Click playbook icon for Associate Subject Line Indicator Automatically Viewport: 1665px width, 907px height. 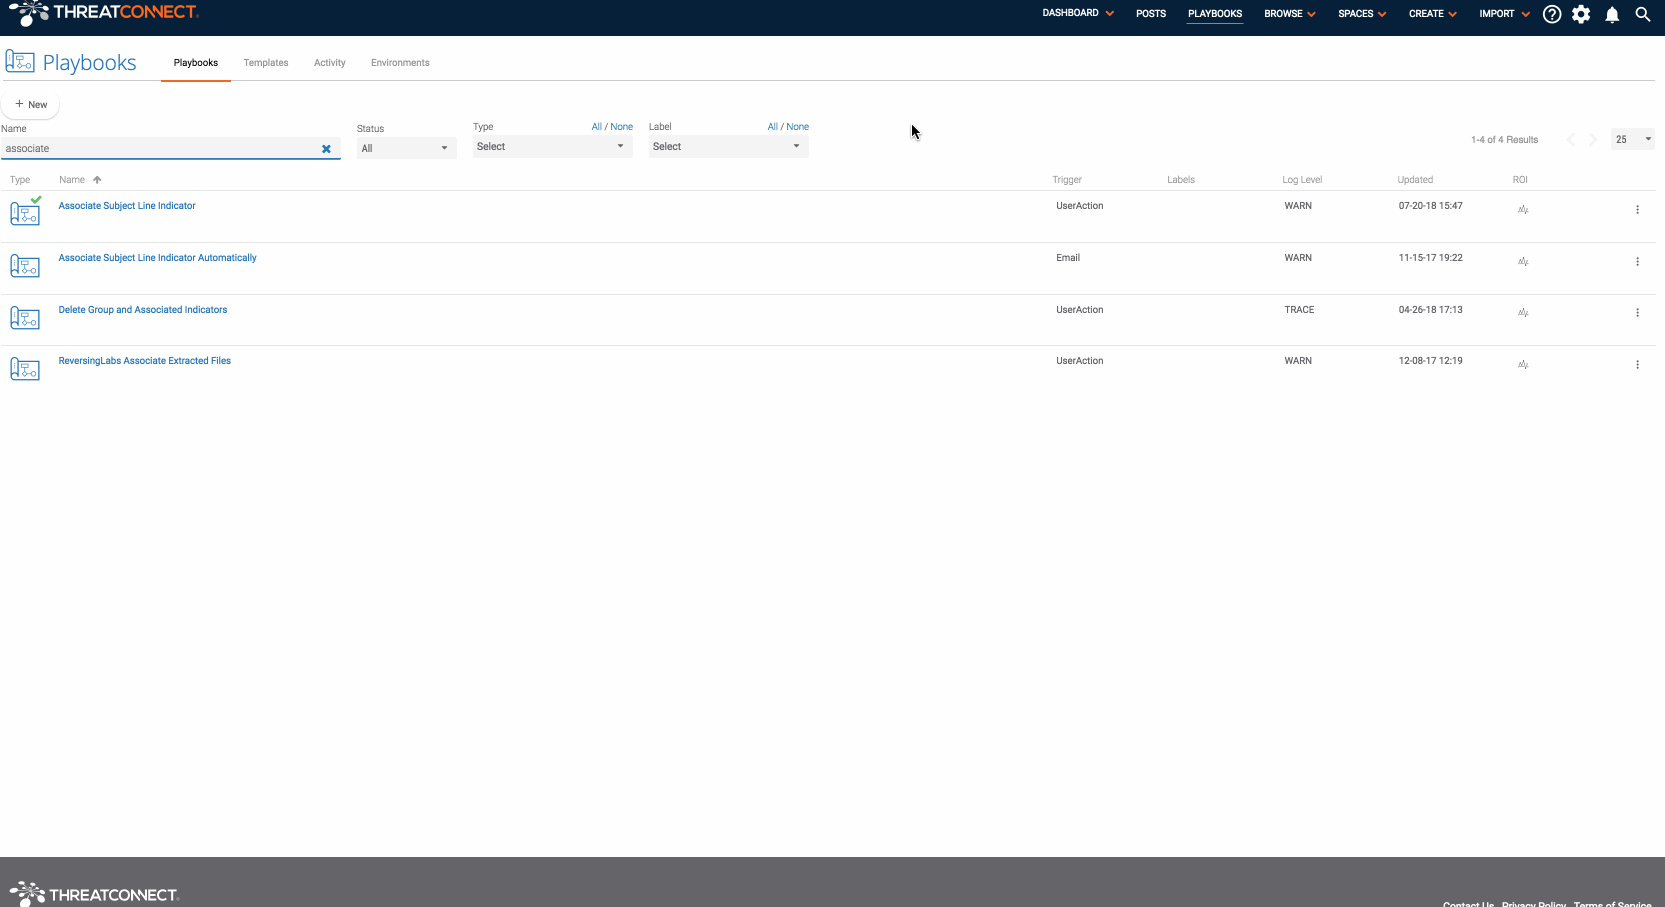[25, 266]
